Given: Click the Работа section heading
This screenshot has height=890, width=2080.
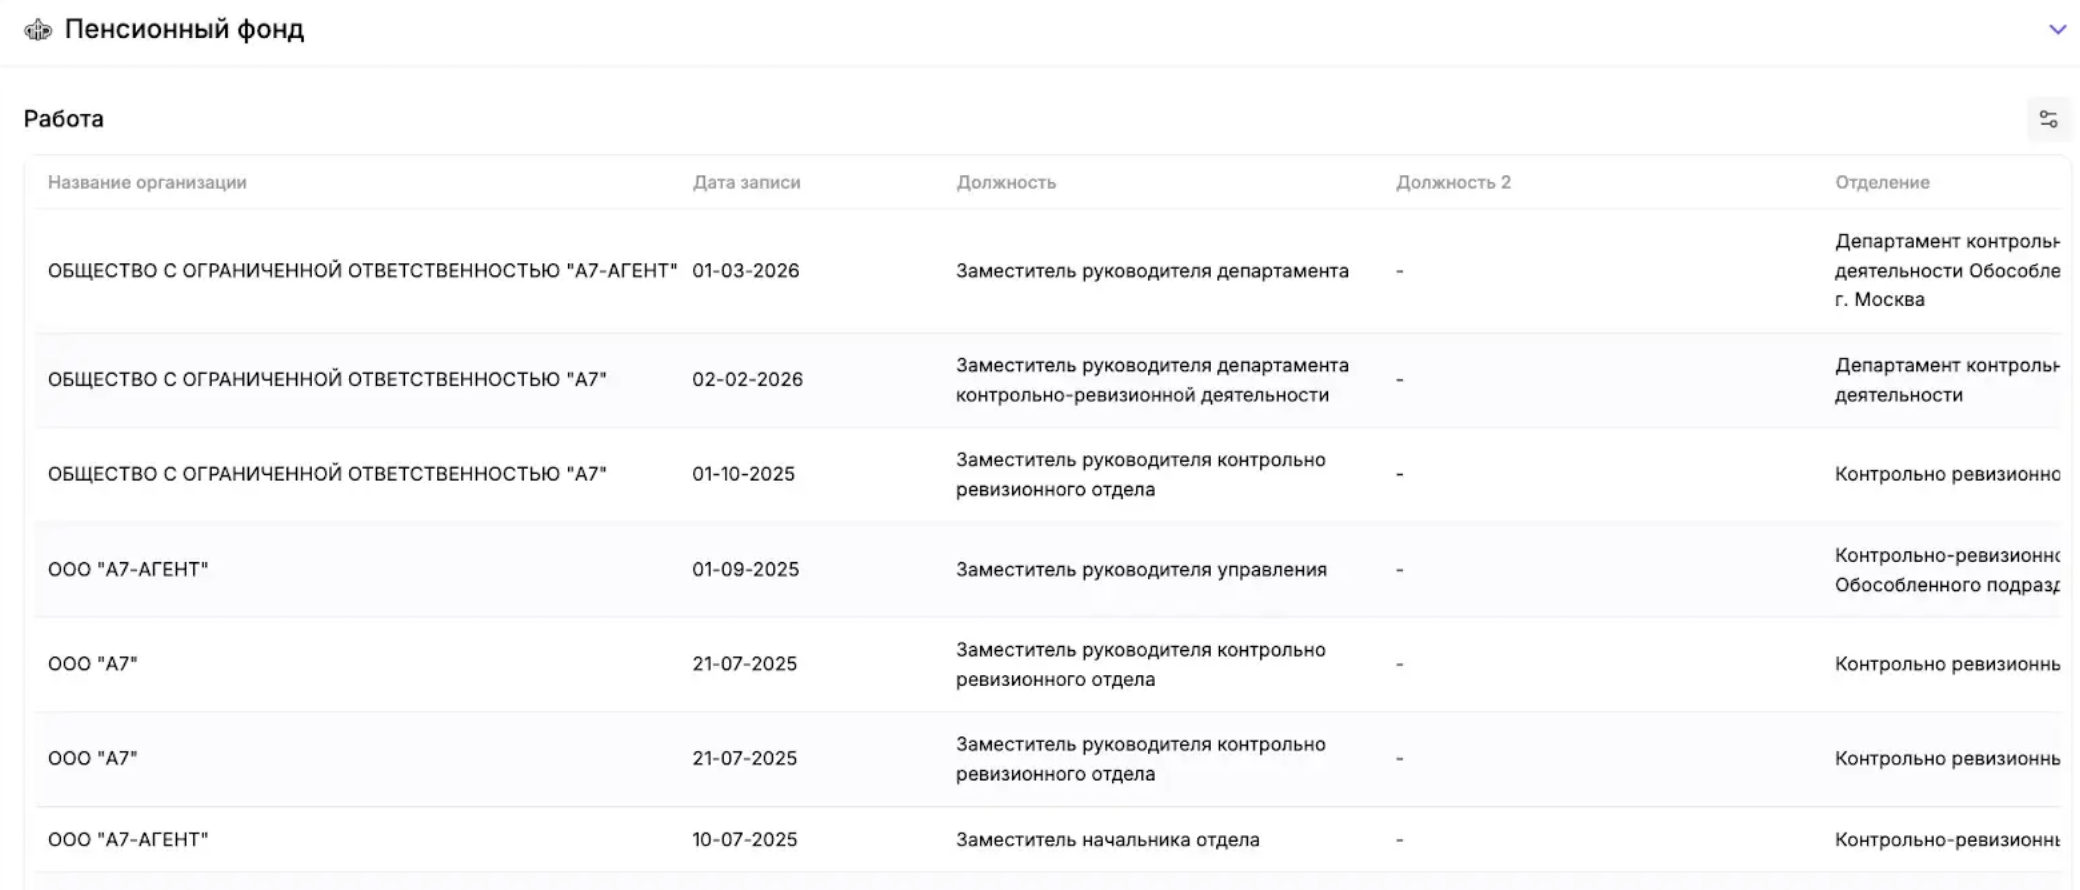Looking at the screenshot, I should point(64,119).
